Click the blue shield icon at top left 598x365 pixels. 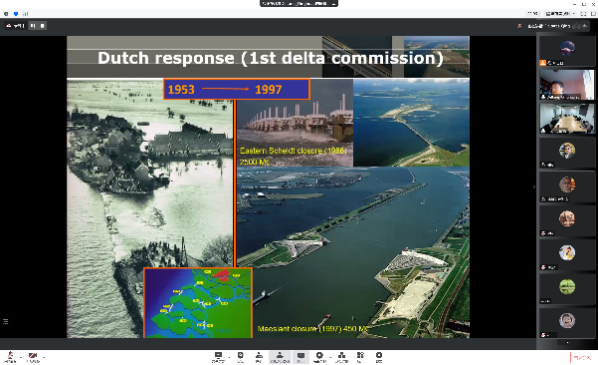(x=16, y=14)
